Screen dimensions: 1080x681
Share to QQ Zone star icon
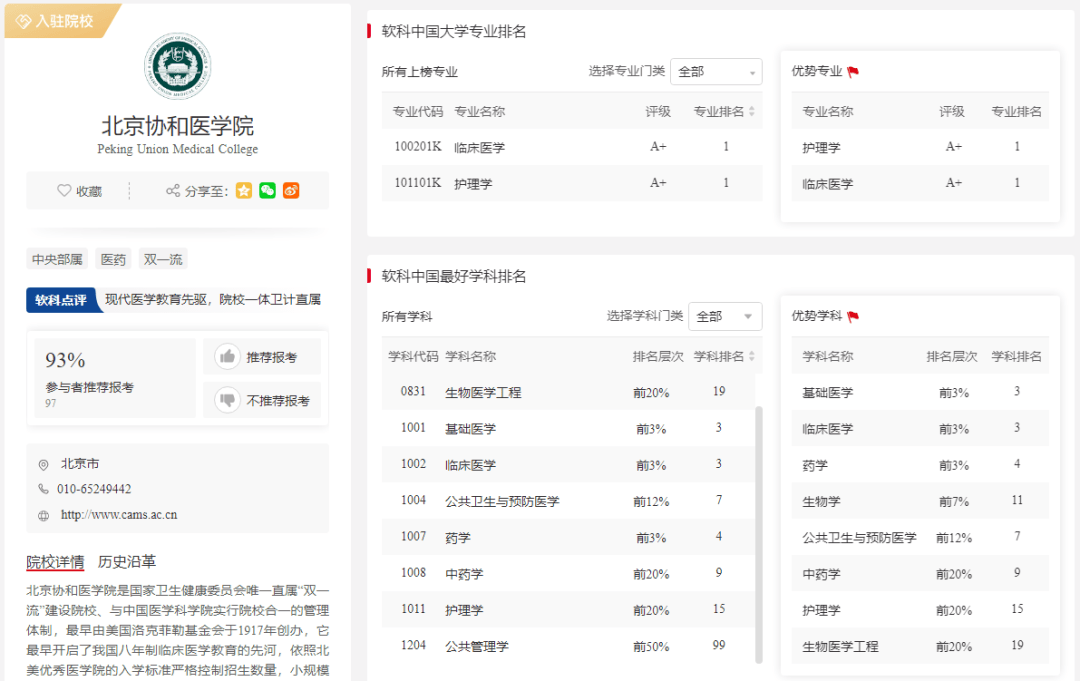[x=244, y=191]
